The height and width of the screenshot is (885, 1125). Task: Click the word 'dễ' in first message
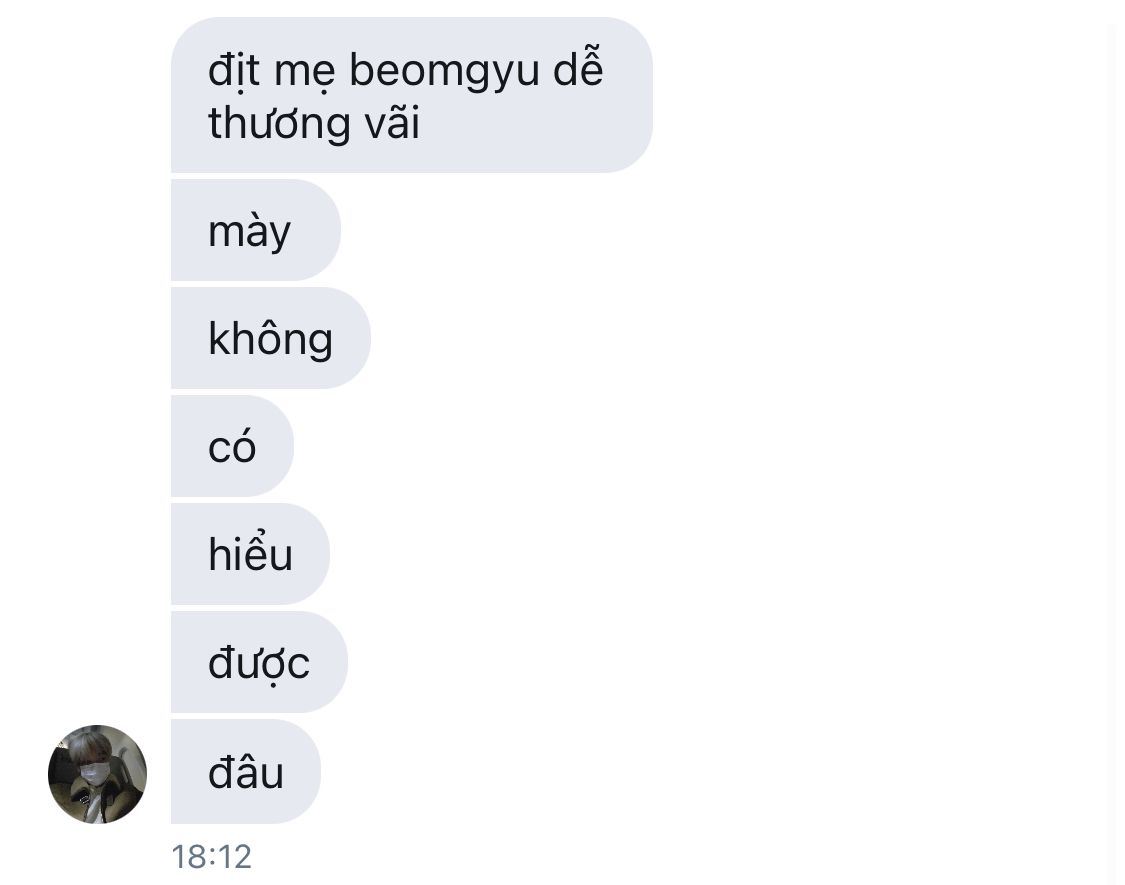pyautogui.click(x=578, y=67)
